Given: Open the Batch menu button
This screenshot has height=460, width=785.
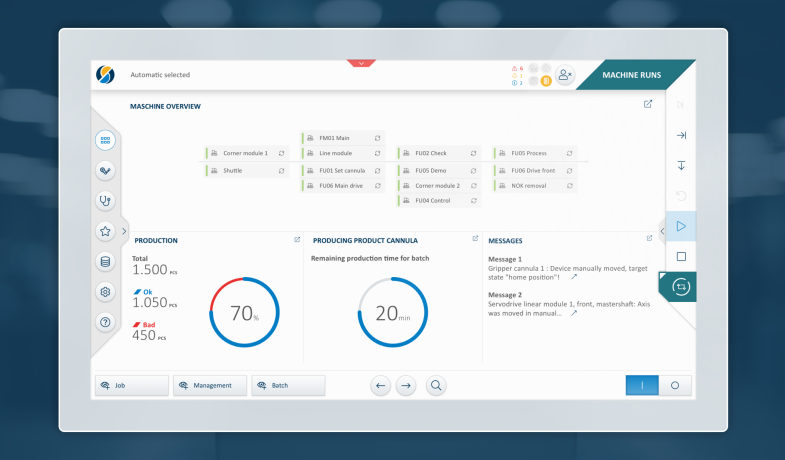Looking at the screenshot, I should [x=288, y=385].
